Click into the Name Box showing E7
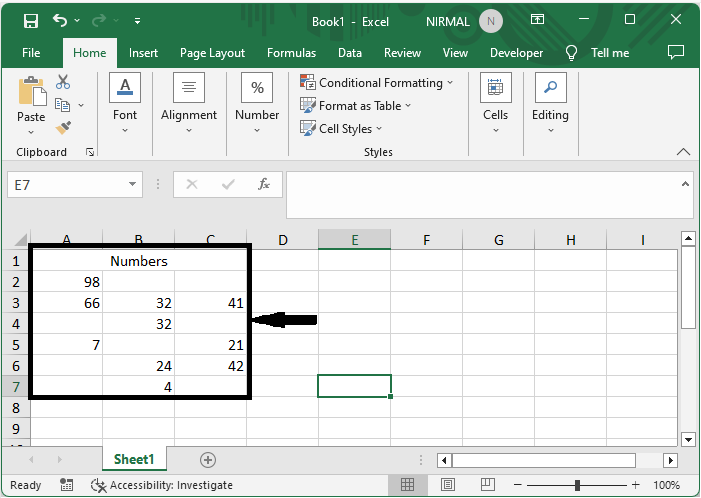Screen dimensions: 701x498 pos(67,185)
